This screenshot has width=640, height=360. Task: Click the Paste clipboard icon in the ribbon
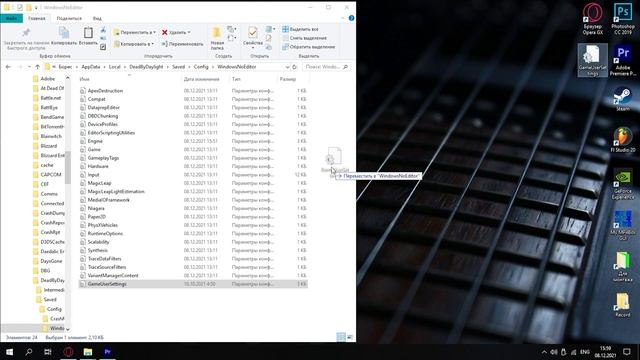click(88, 33)
